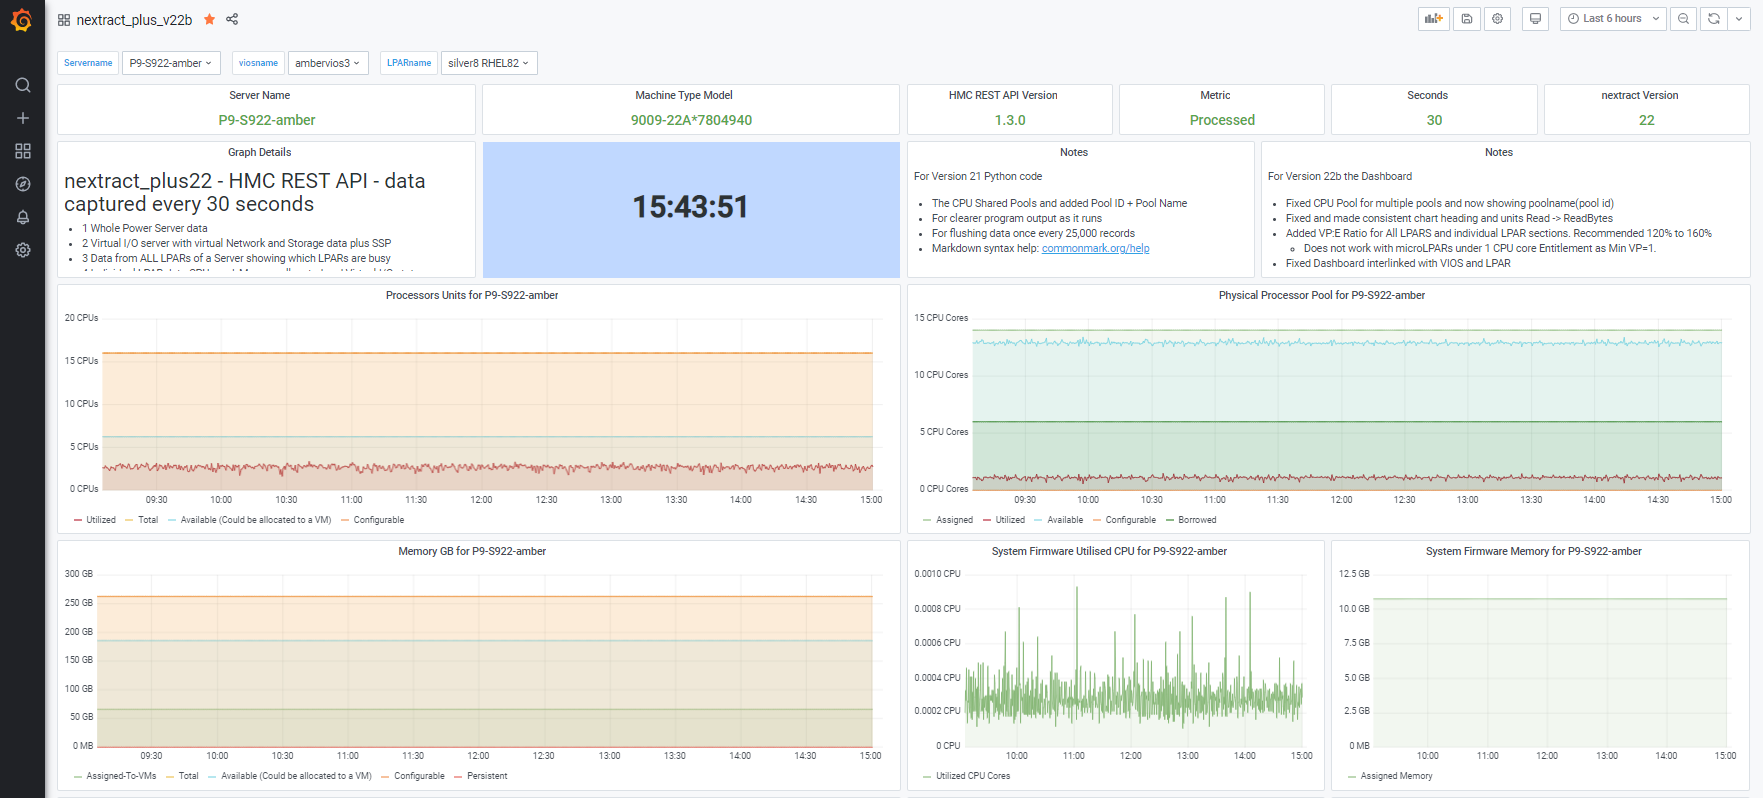This screenshot has height=798, width=1763.
Task: Click the refresh dashboard button
Action: [1713, 19]
